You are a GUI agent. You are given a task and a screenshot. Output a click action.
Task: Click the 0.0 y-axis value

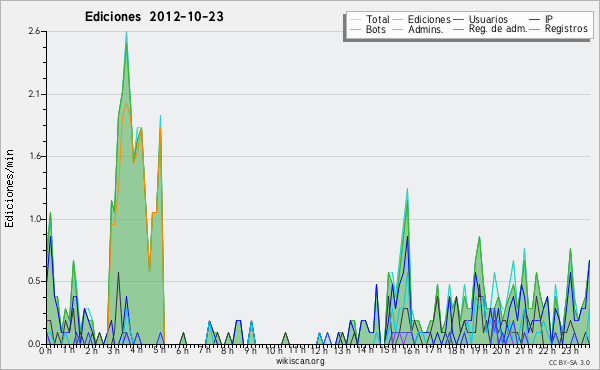(34, 344)
